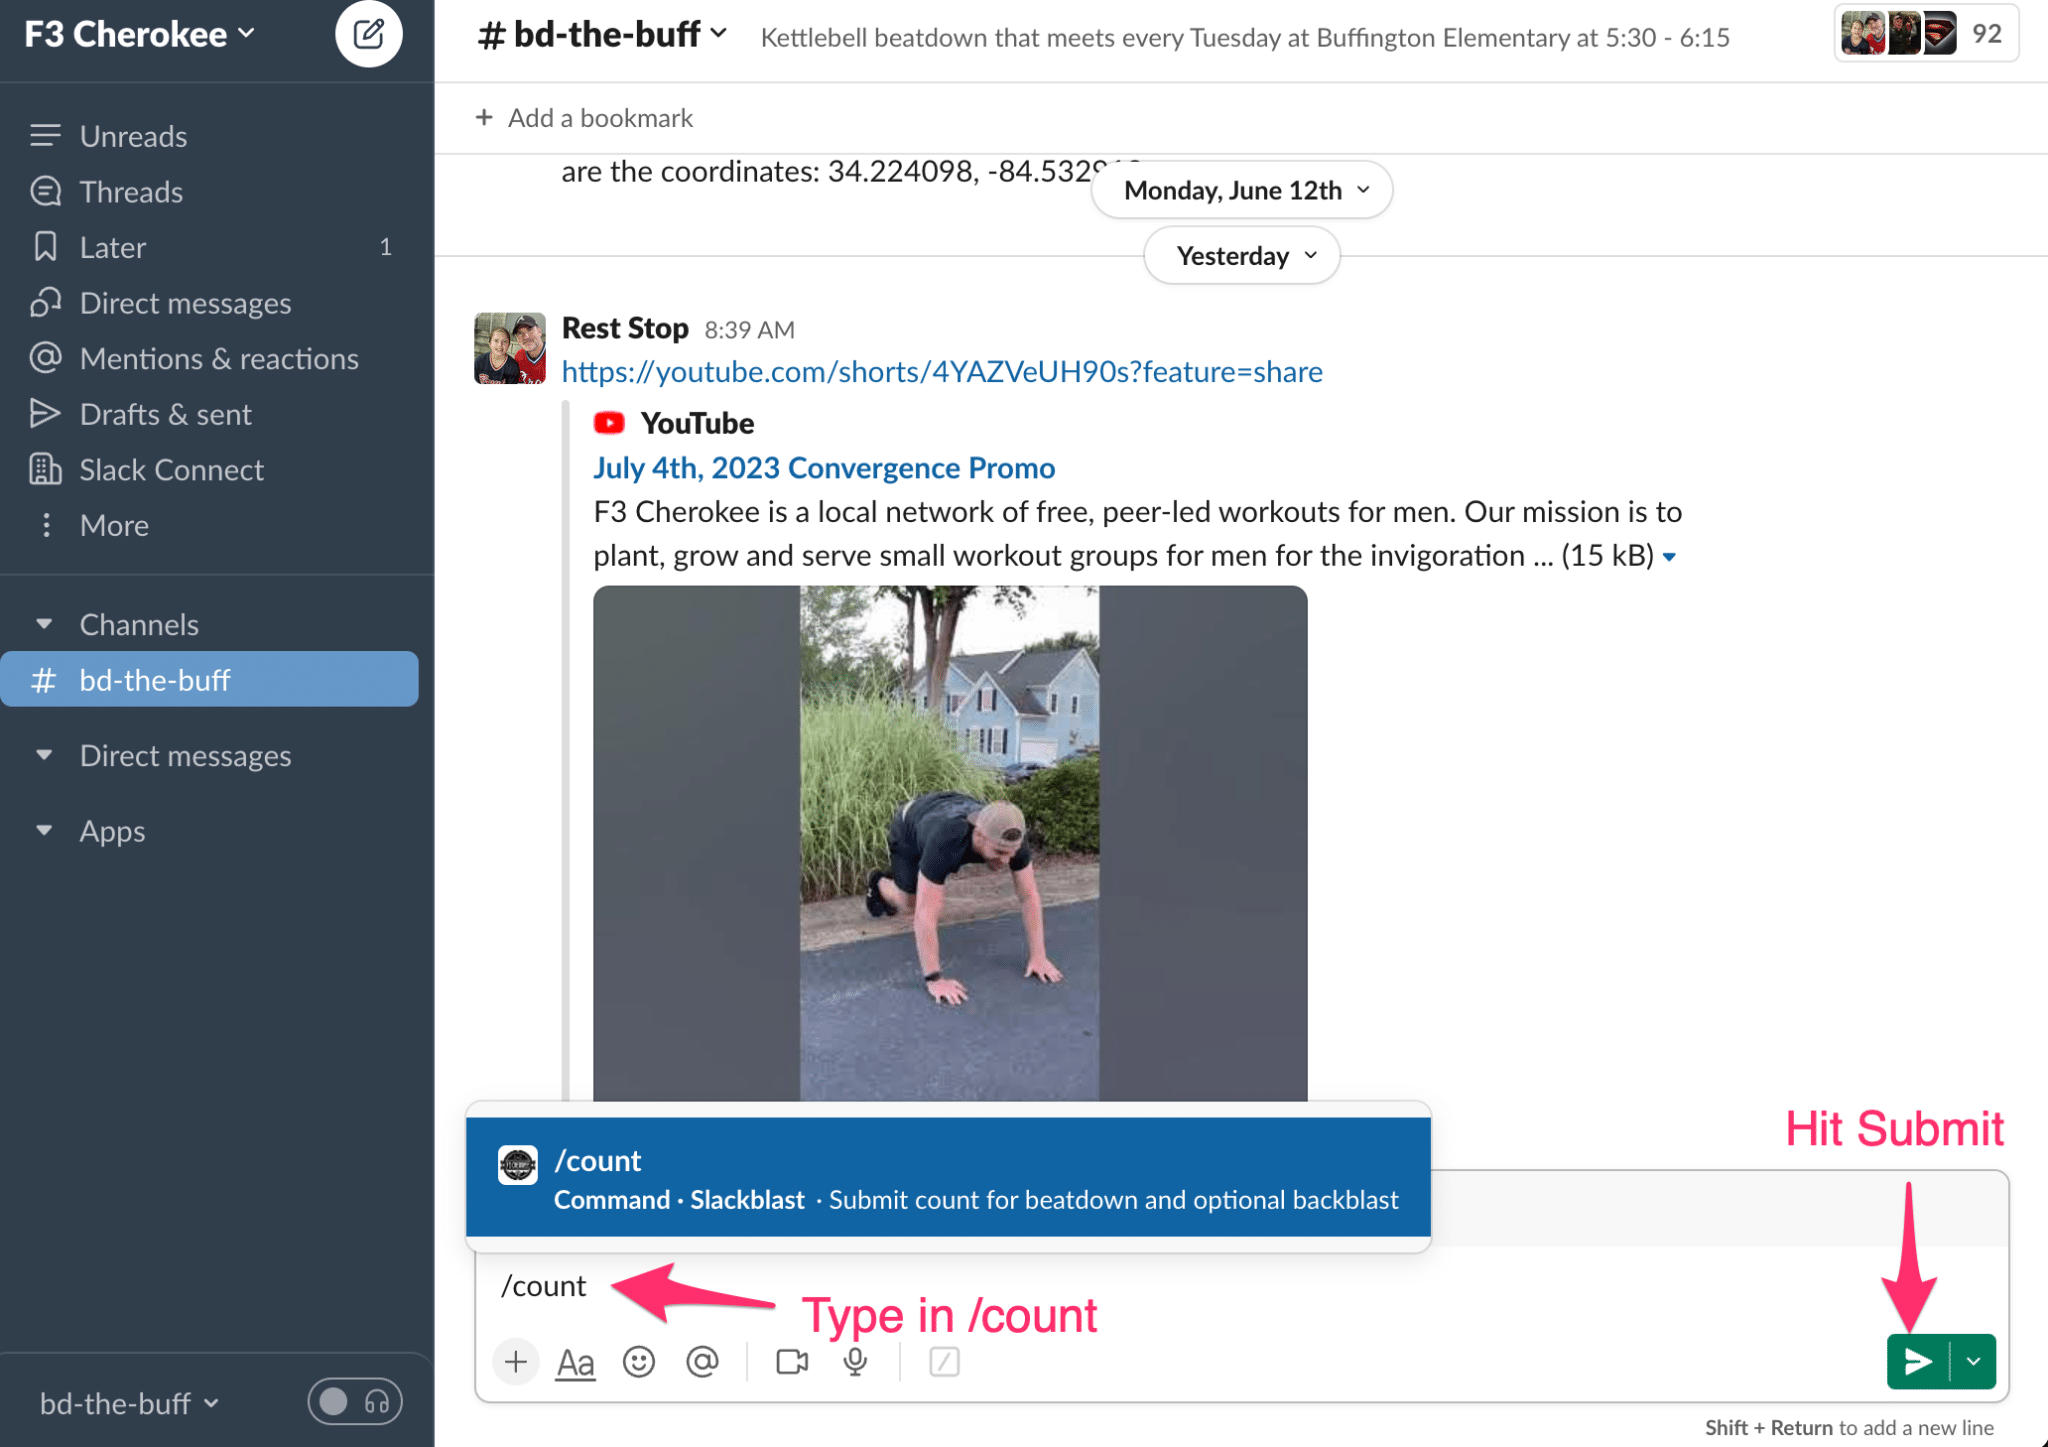Click the mention someone @ icon
Viewport: 2048px width, 1447px height.
pyautogui.click(x=702, y=1362)
